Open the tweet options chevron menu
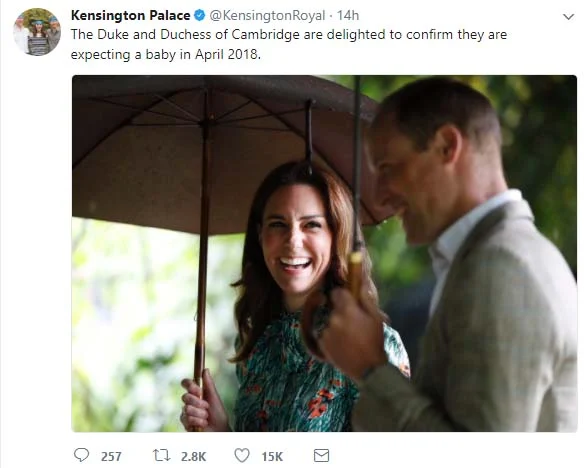The width and height of the screenshot is (584, 468). [568, 17]
